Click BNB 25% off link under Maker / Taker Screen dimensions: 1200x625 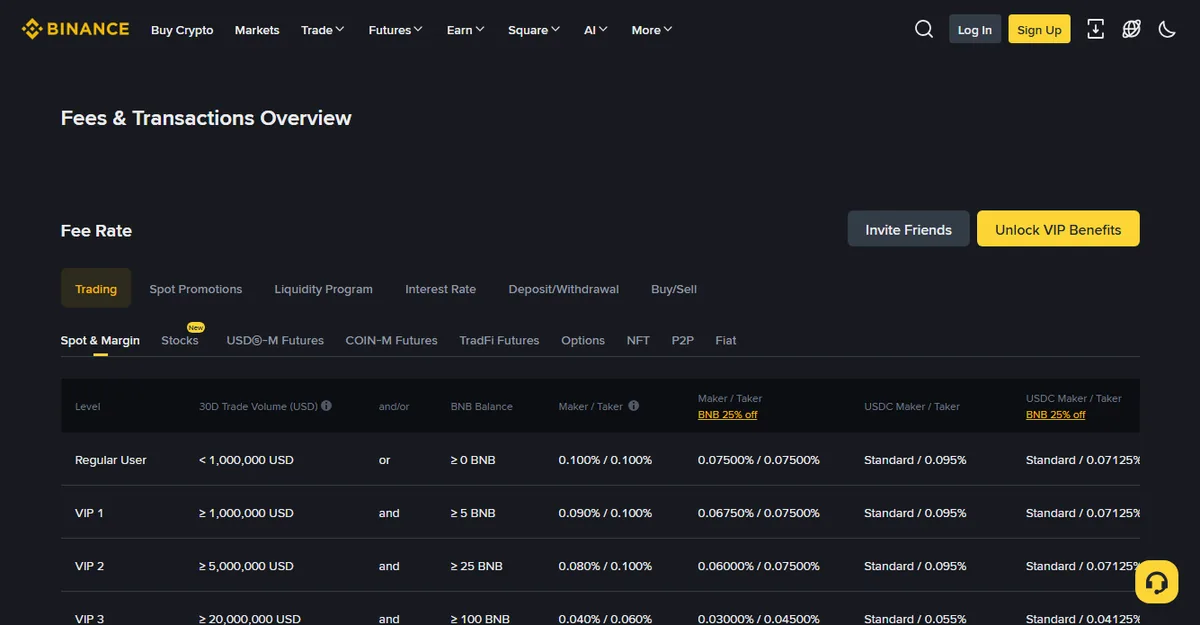(728, 414)
